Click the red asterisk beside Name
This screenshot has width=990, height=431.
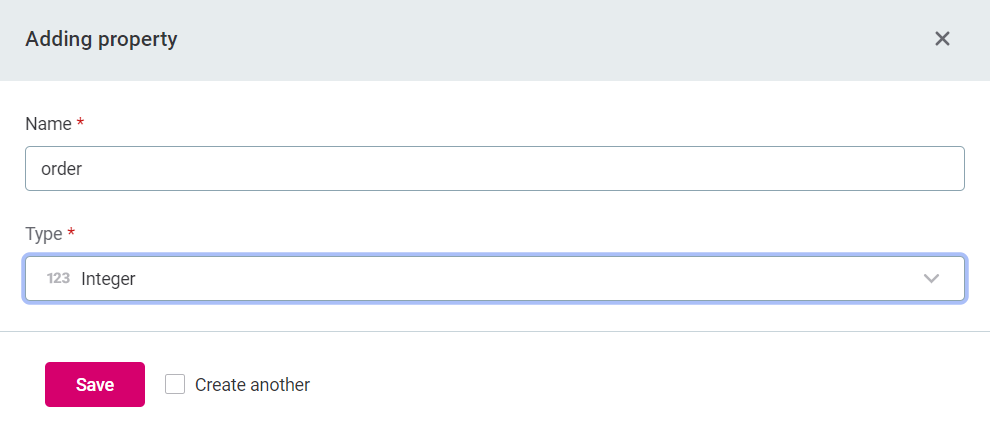pos(80,123)
